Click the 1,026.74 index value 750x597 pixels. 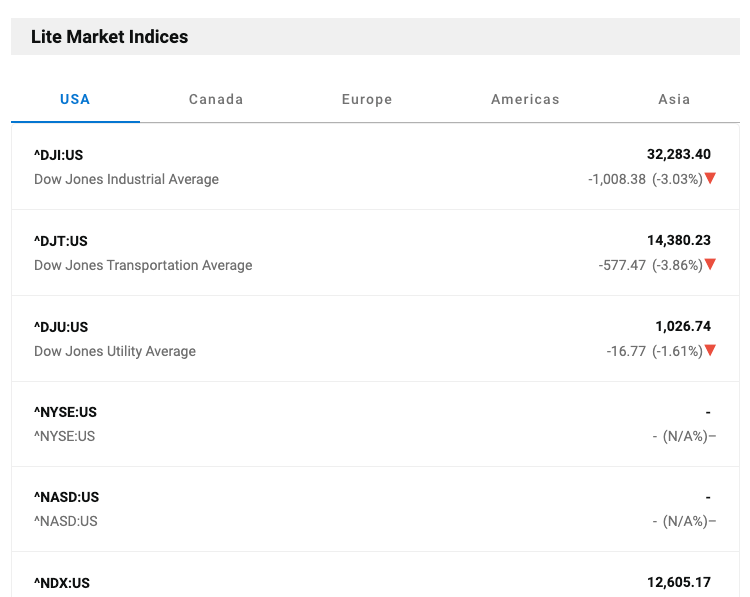click(x=683, y=327)
